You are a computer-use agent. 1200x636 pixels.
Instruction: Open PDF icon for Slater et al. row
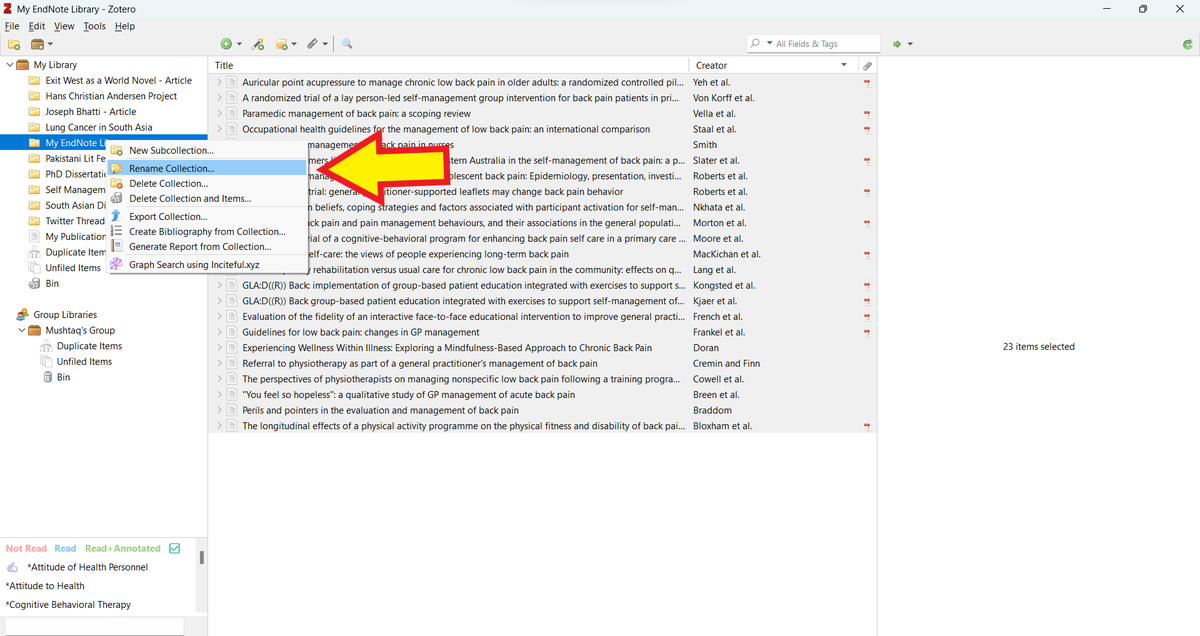pyautogui.click(x=867, y=160)
